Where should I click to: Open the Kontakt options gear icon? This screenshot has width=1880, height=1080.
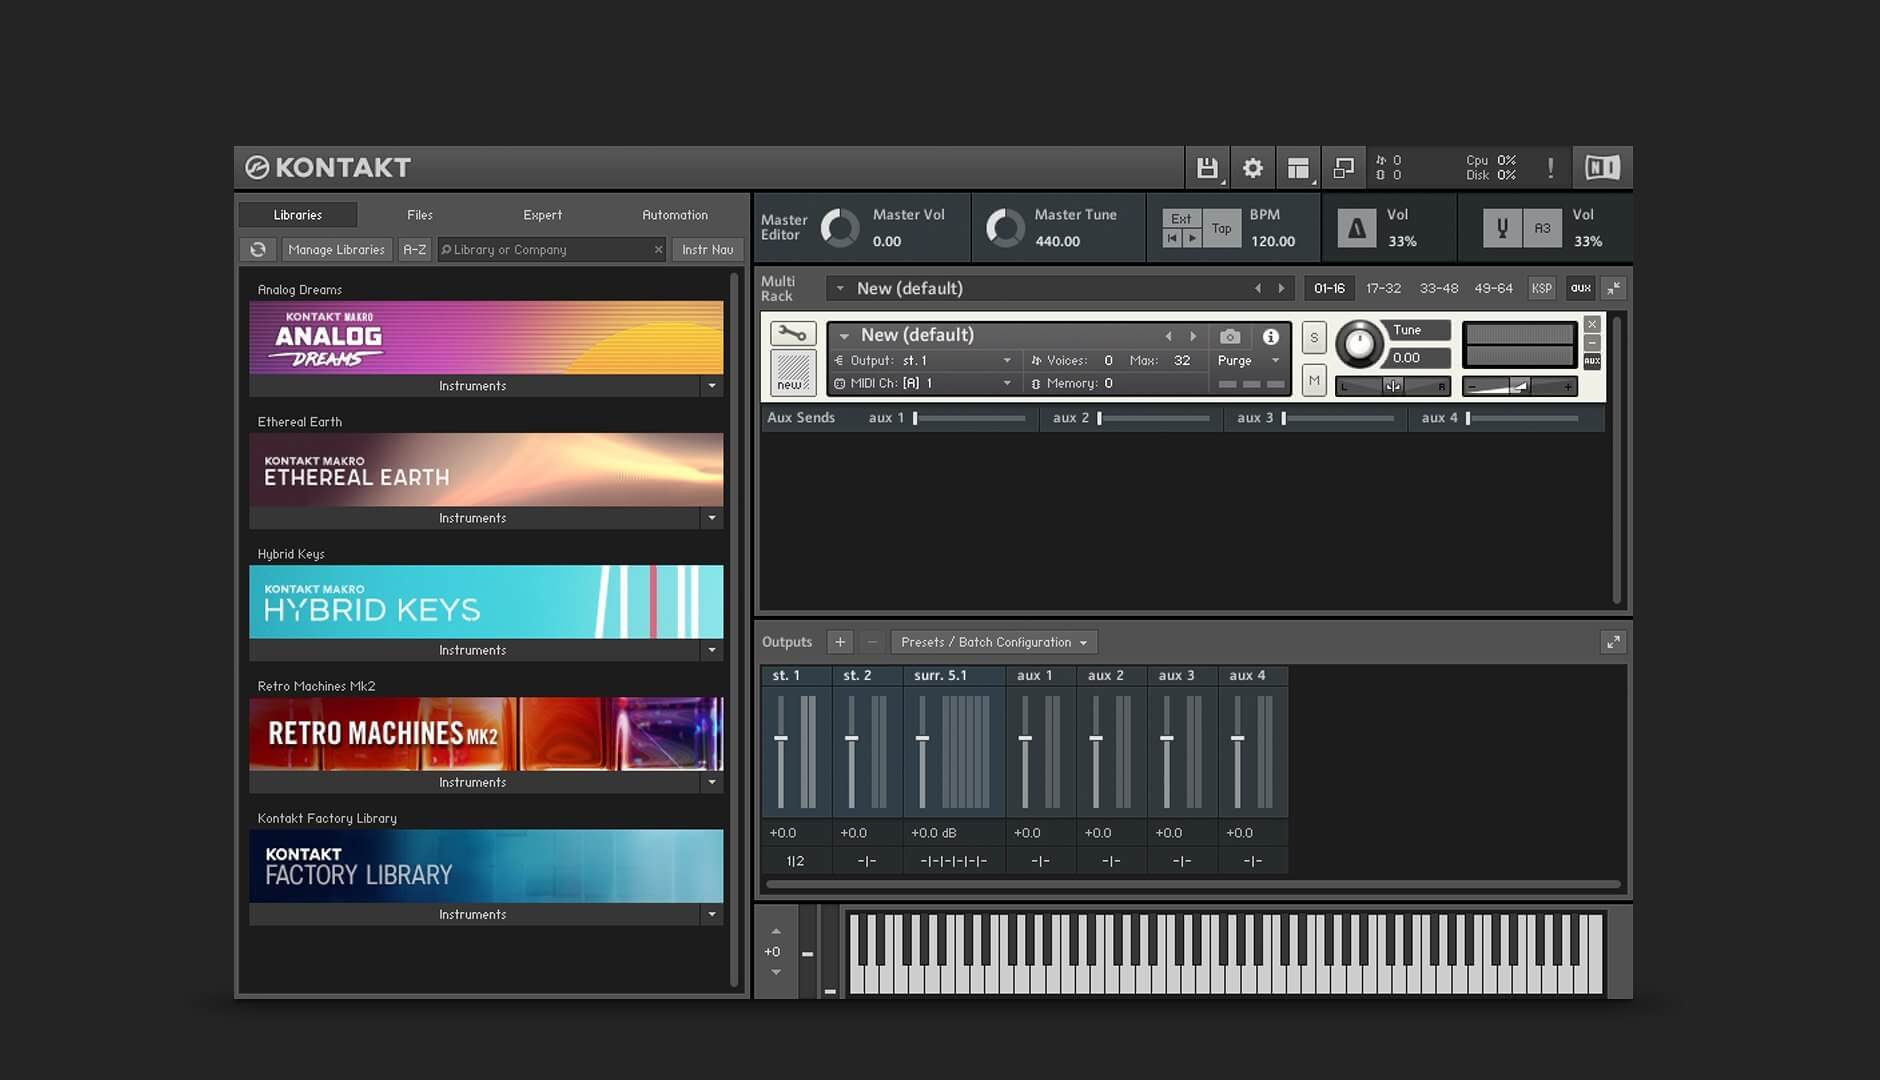[1252, 167]
